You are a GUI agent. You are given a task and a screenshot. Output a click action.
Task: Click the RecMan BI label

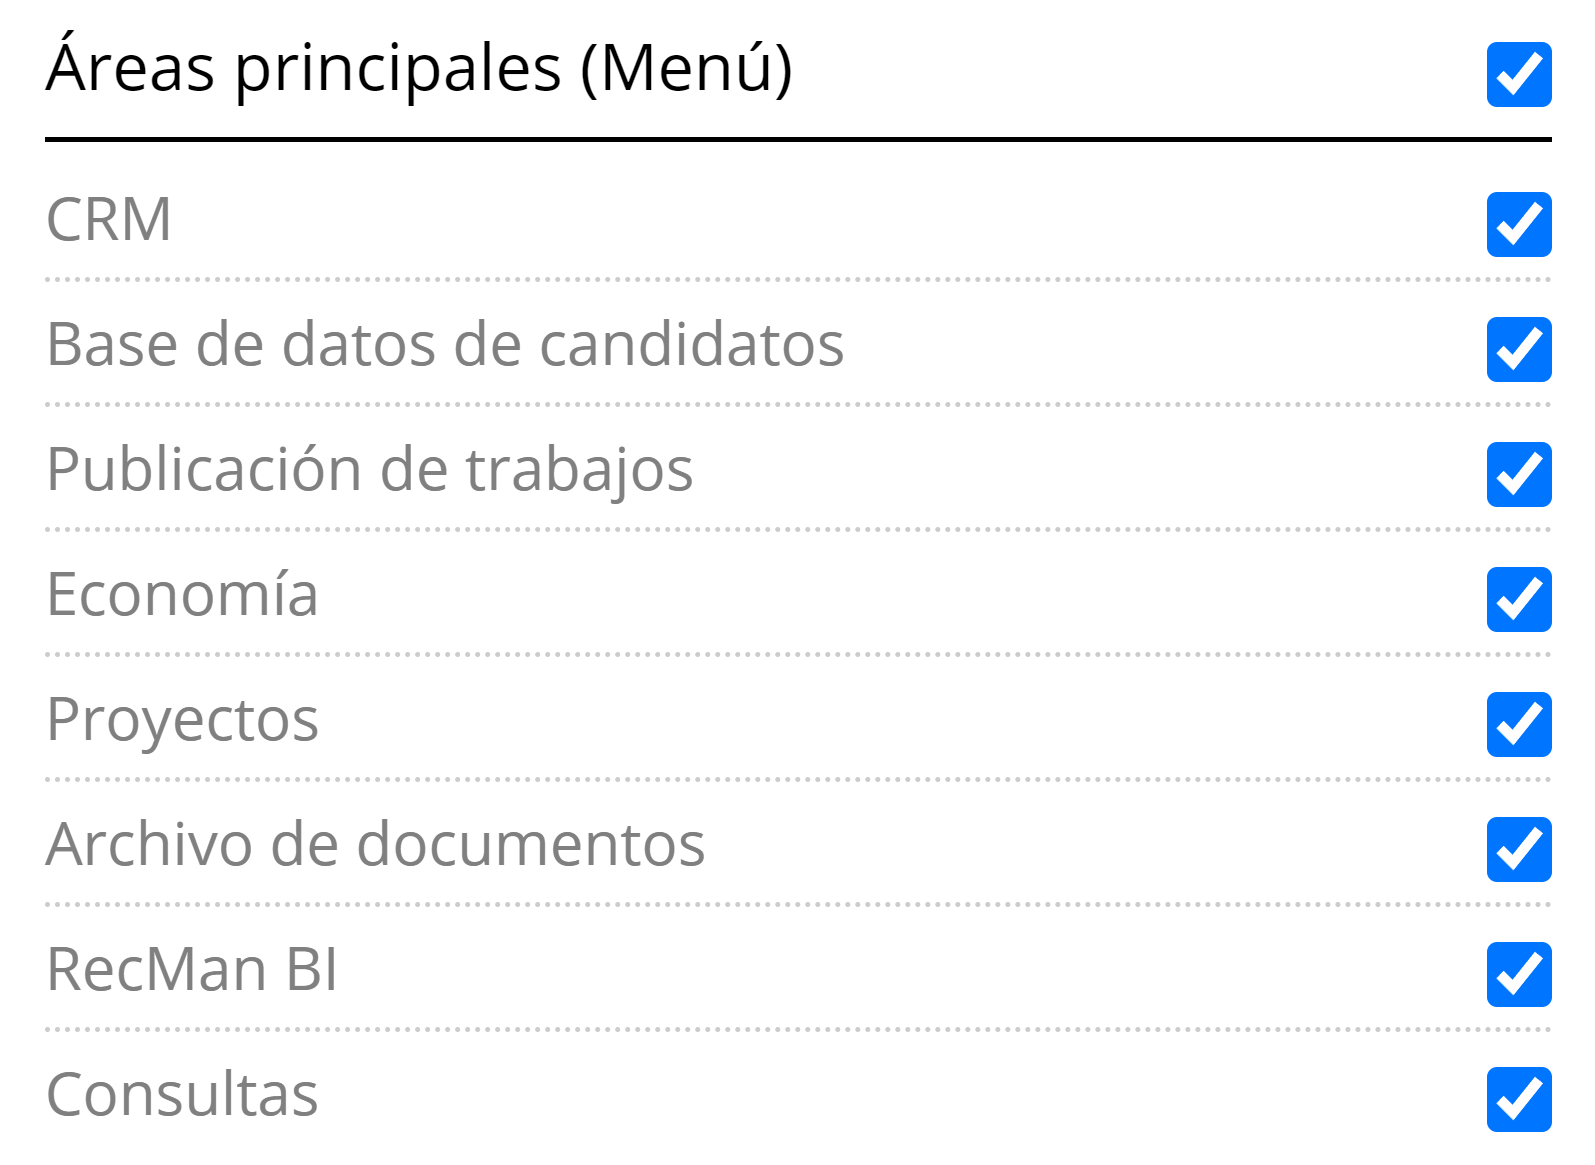pyautogui.click(x=192, y=969)
